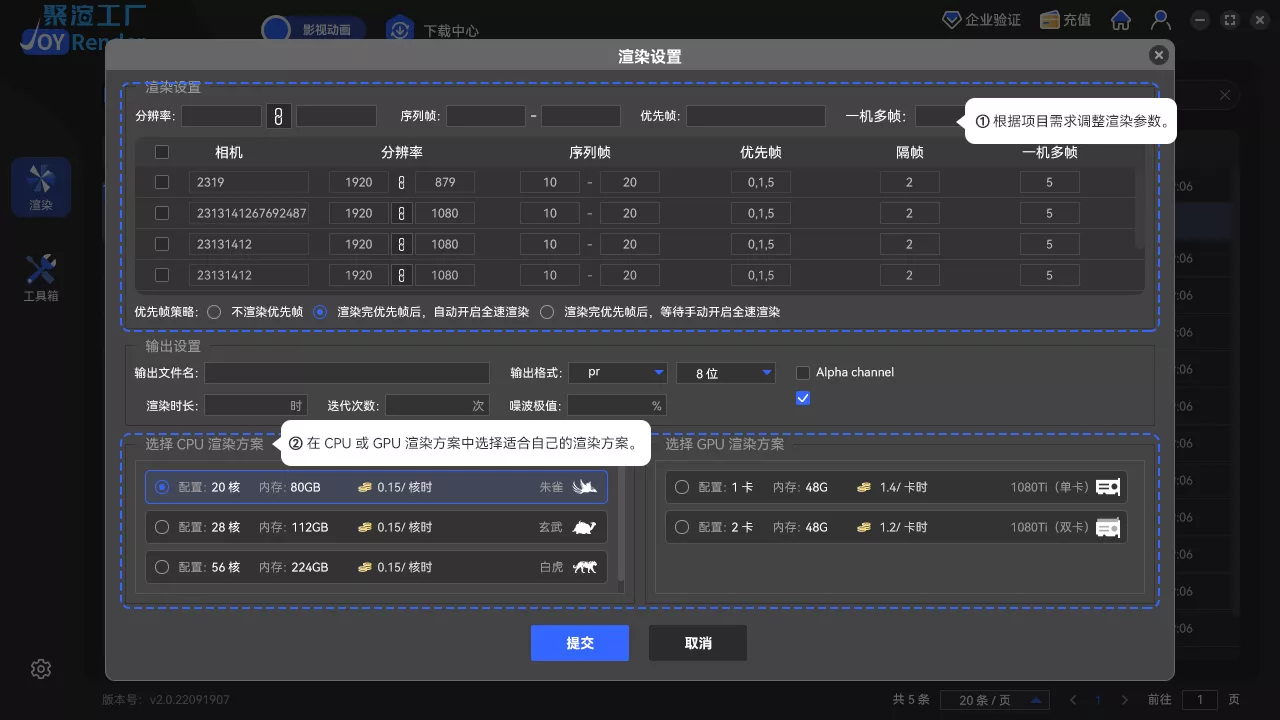The height and width of the screenshot is (720, 1280).
Task: Open the 工具箱 toolbox in the sidebar
Action: (41, 277)
